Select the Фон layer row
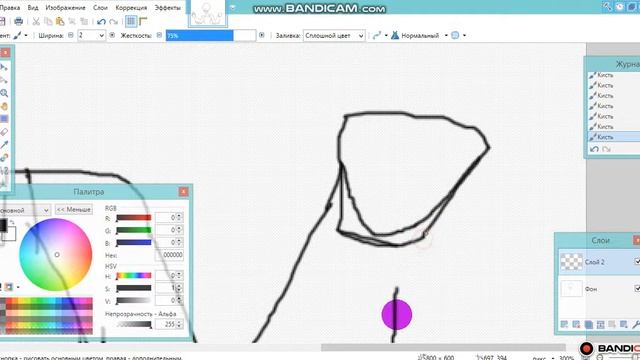Image resolution: width=640 pixels, height=360 pixels. click(x=599, y=289)
